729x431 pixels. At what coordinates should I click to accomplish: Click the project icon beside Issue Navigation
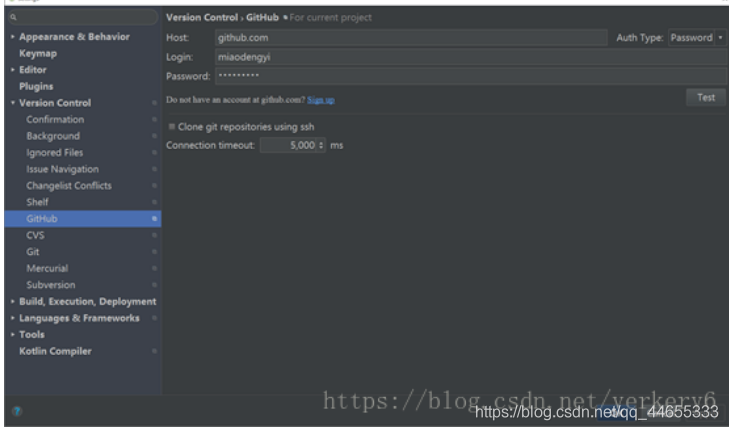[154, 169]
